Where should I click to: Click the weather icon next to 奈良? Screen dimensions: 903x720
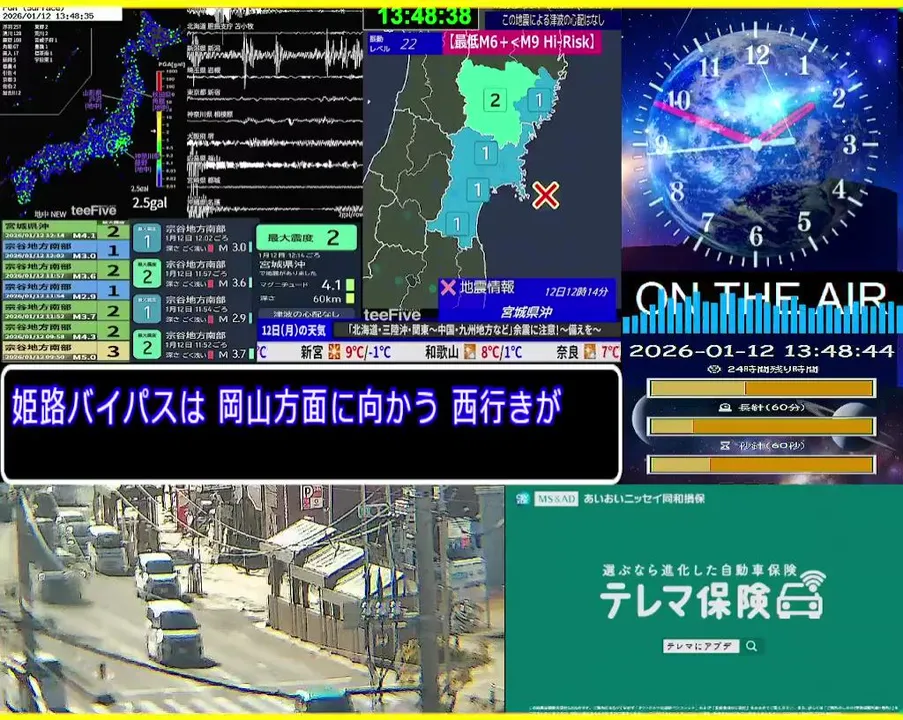(590, 352)
